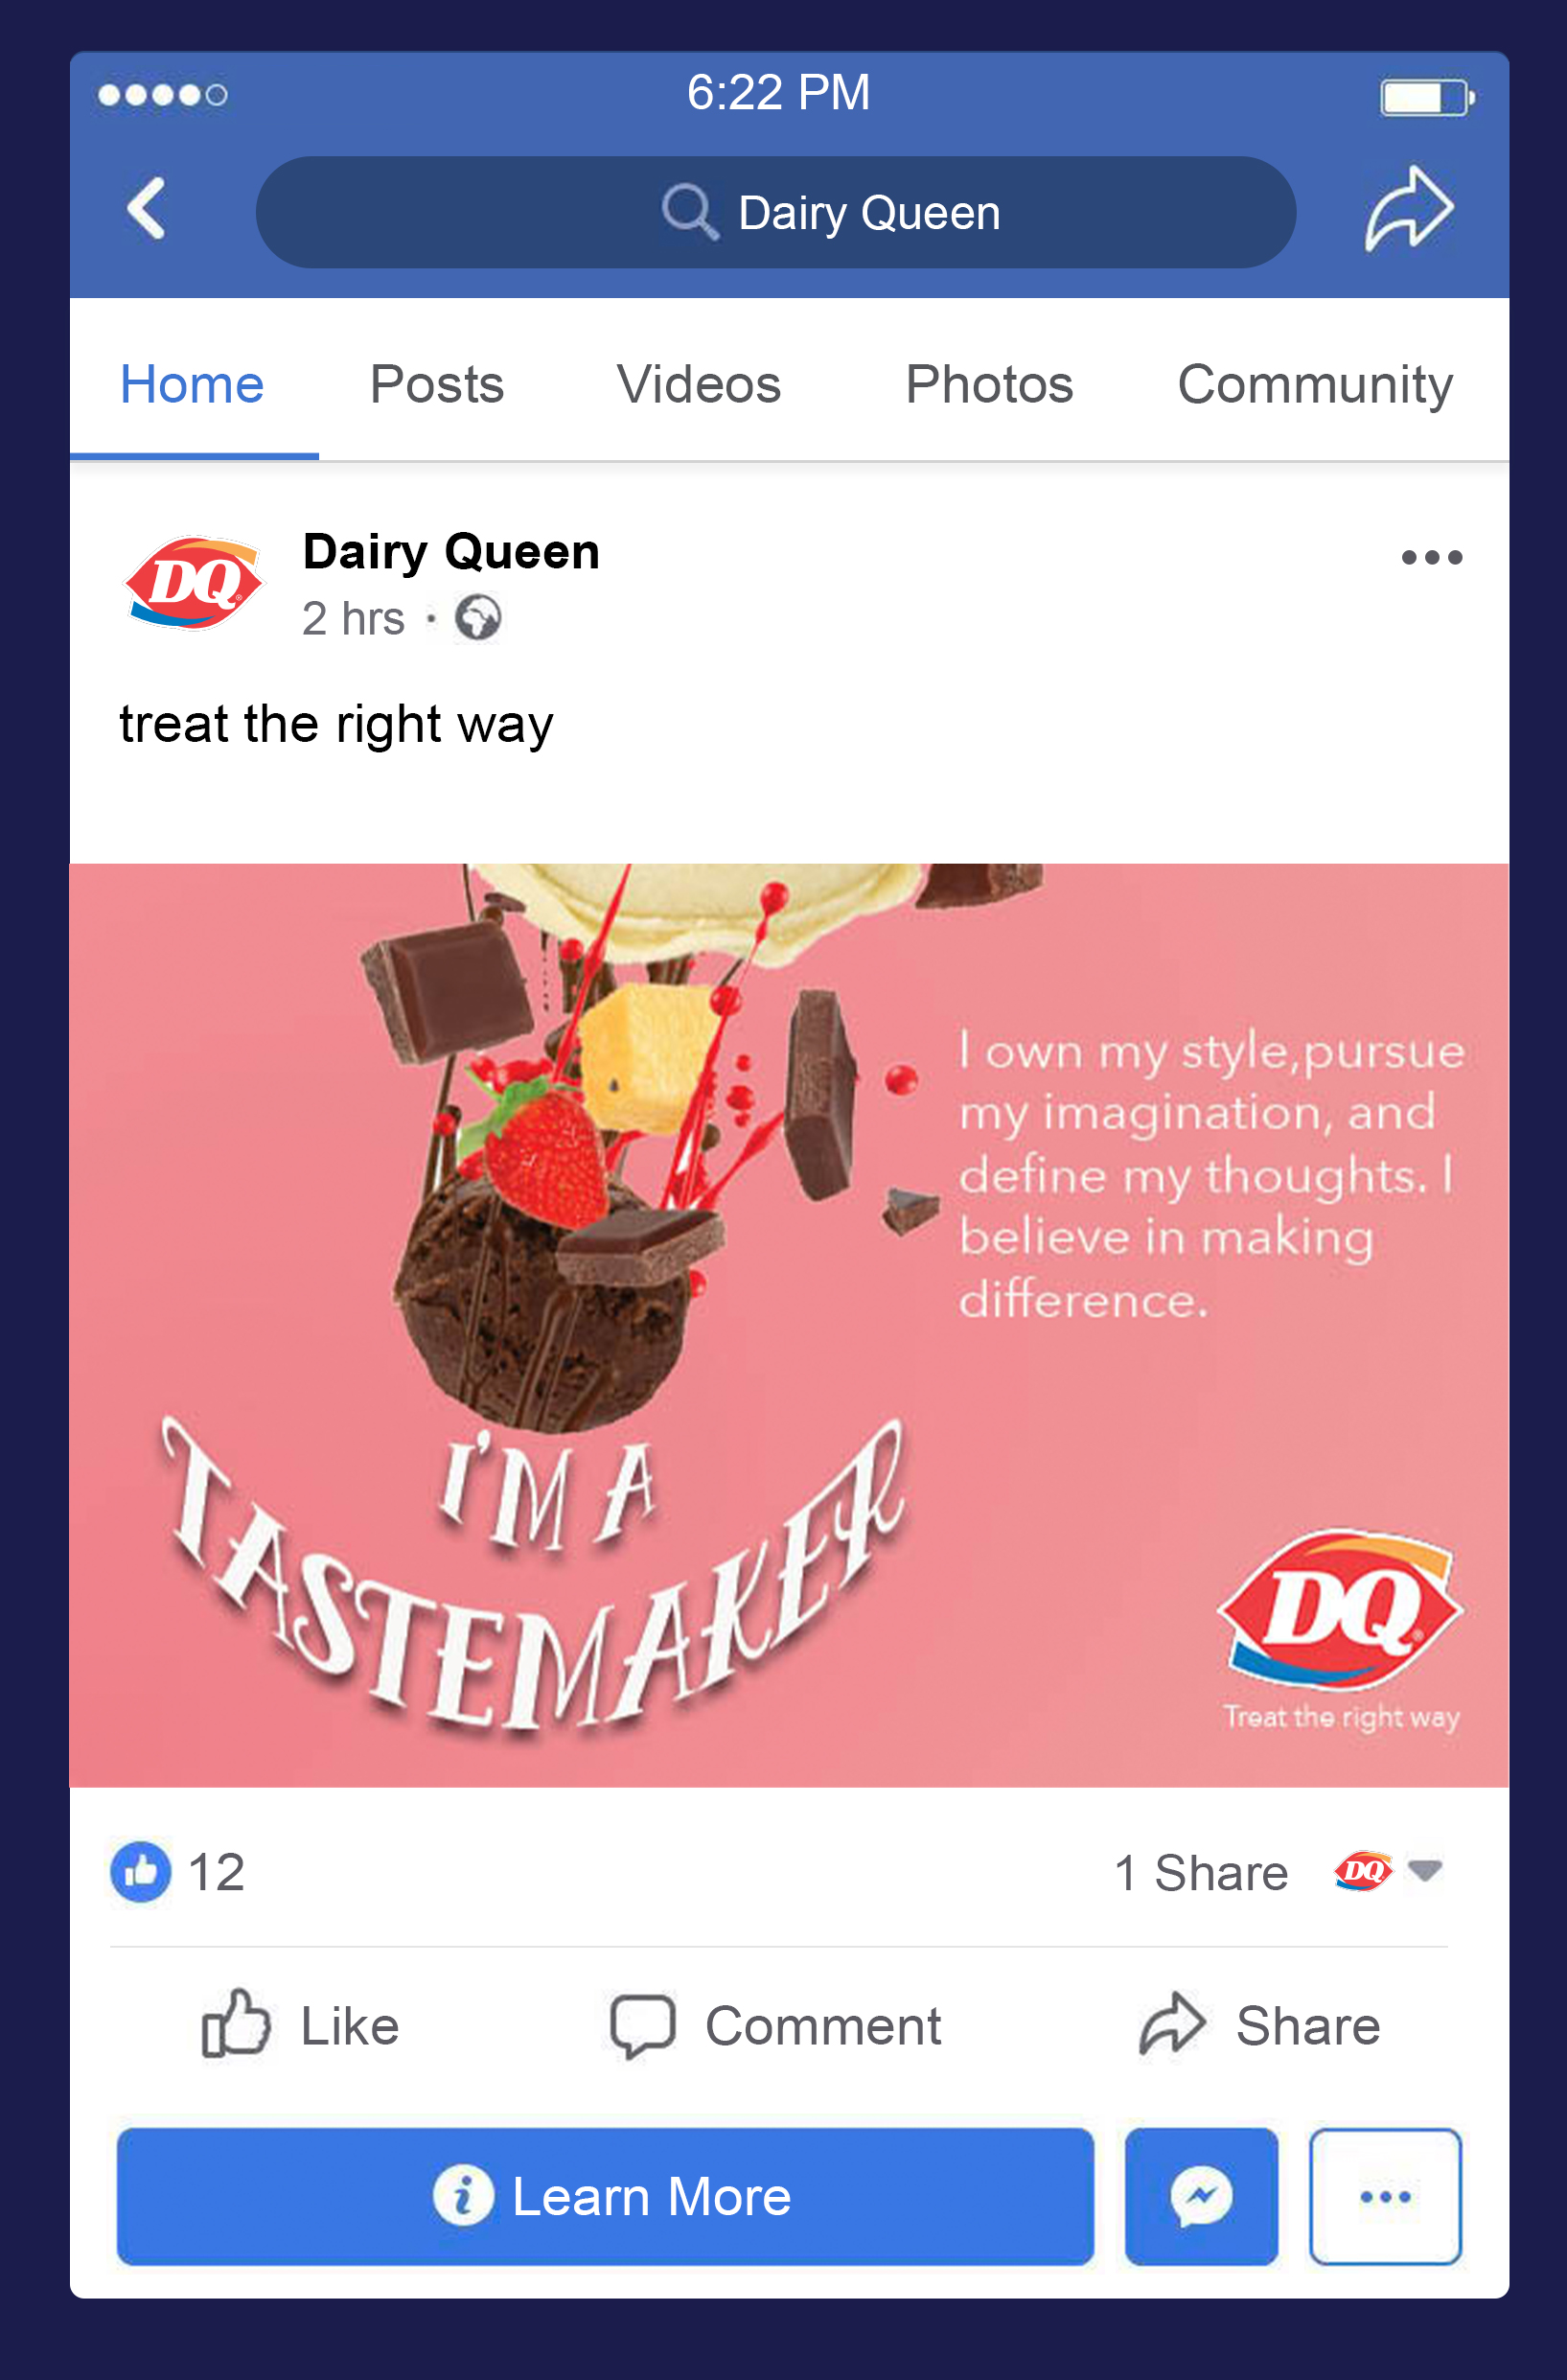Click the Comment button
This screenshot has height=2380, width=1567.
pyautogui.click(x=776, y=2026)
